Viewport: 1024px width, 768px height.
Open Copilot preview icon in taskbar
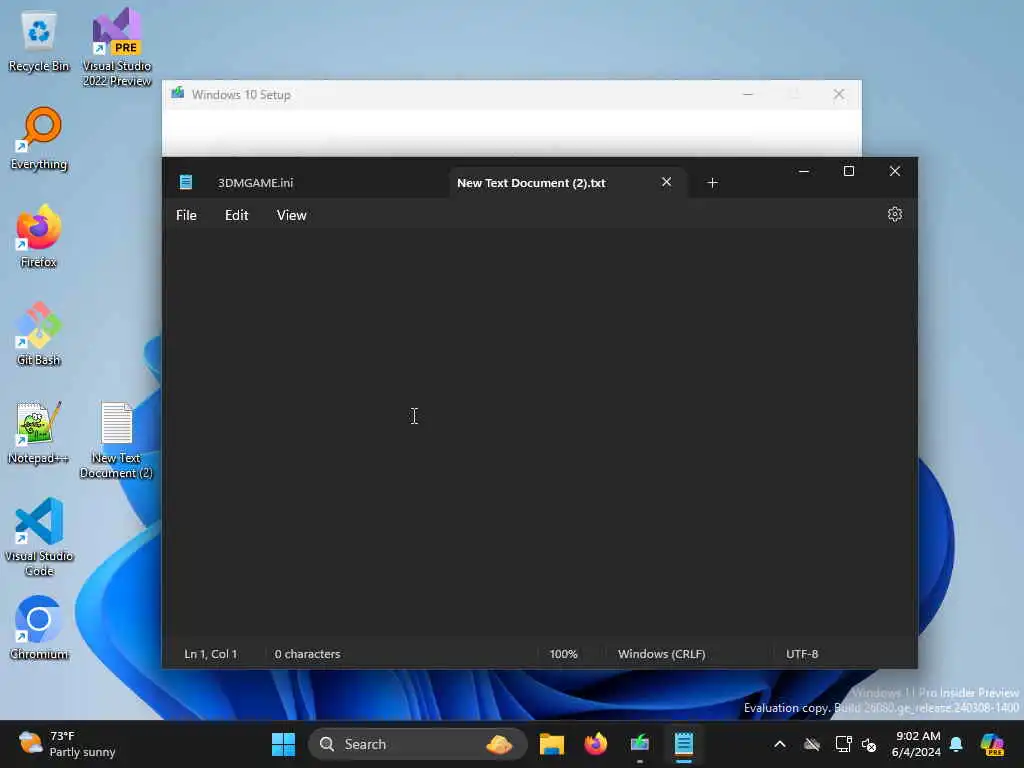[992, 744]
